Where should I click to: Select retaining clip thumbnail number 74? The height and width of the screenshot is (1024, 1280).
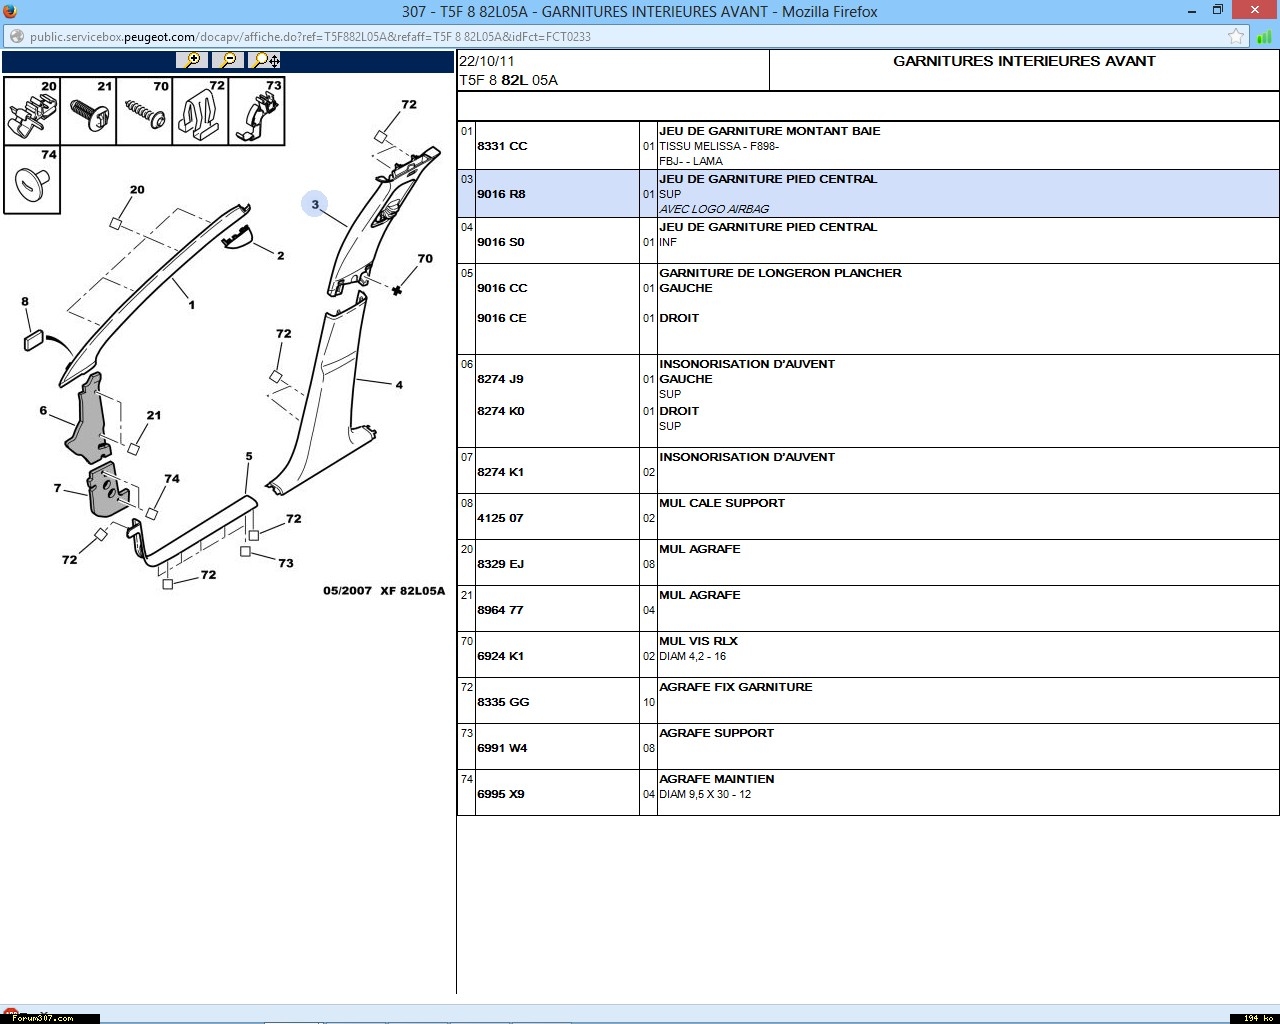point(32,180)
